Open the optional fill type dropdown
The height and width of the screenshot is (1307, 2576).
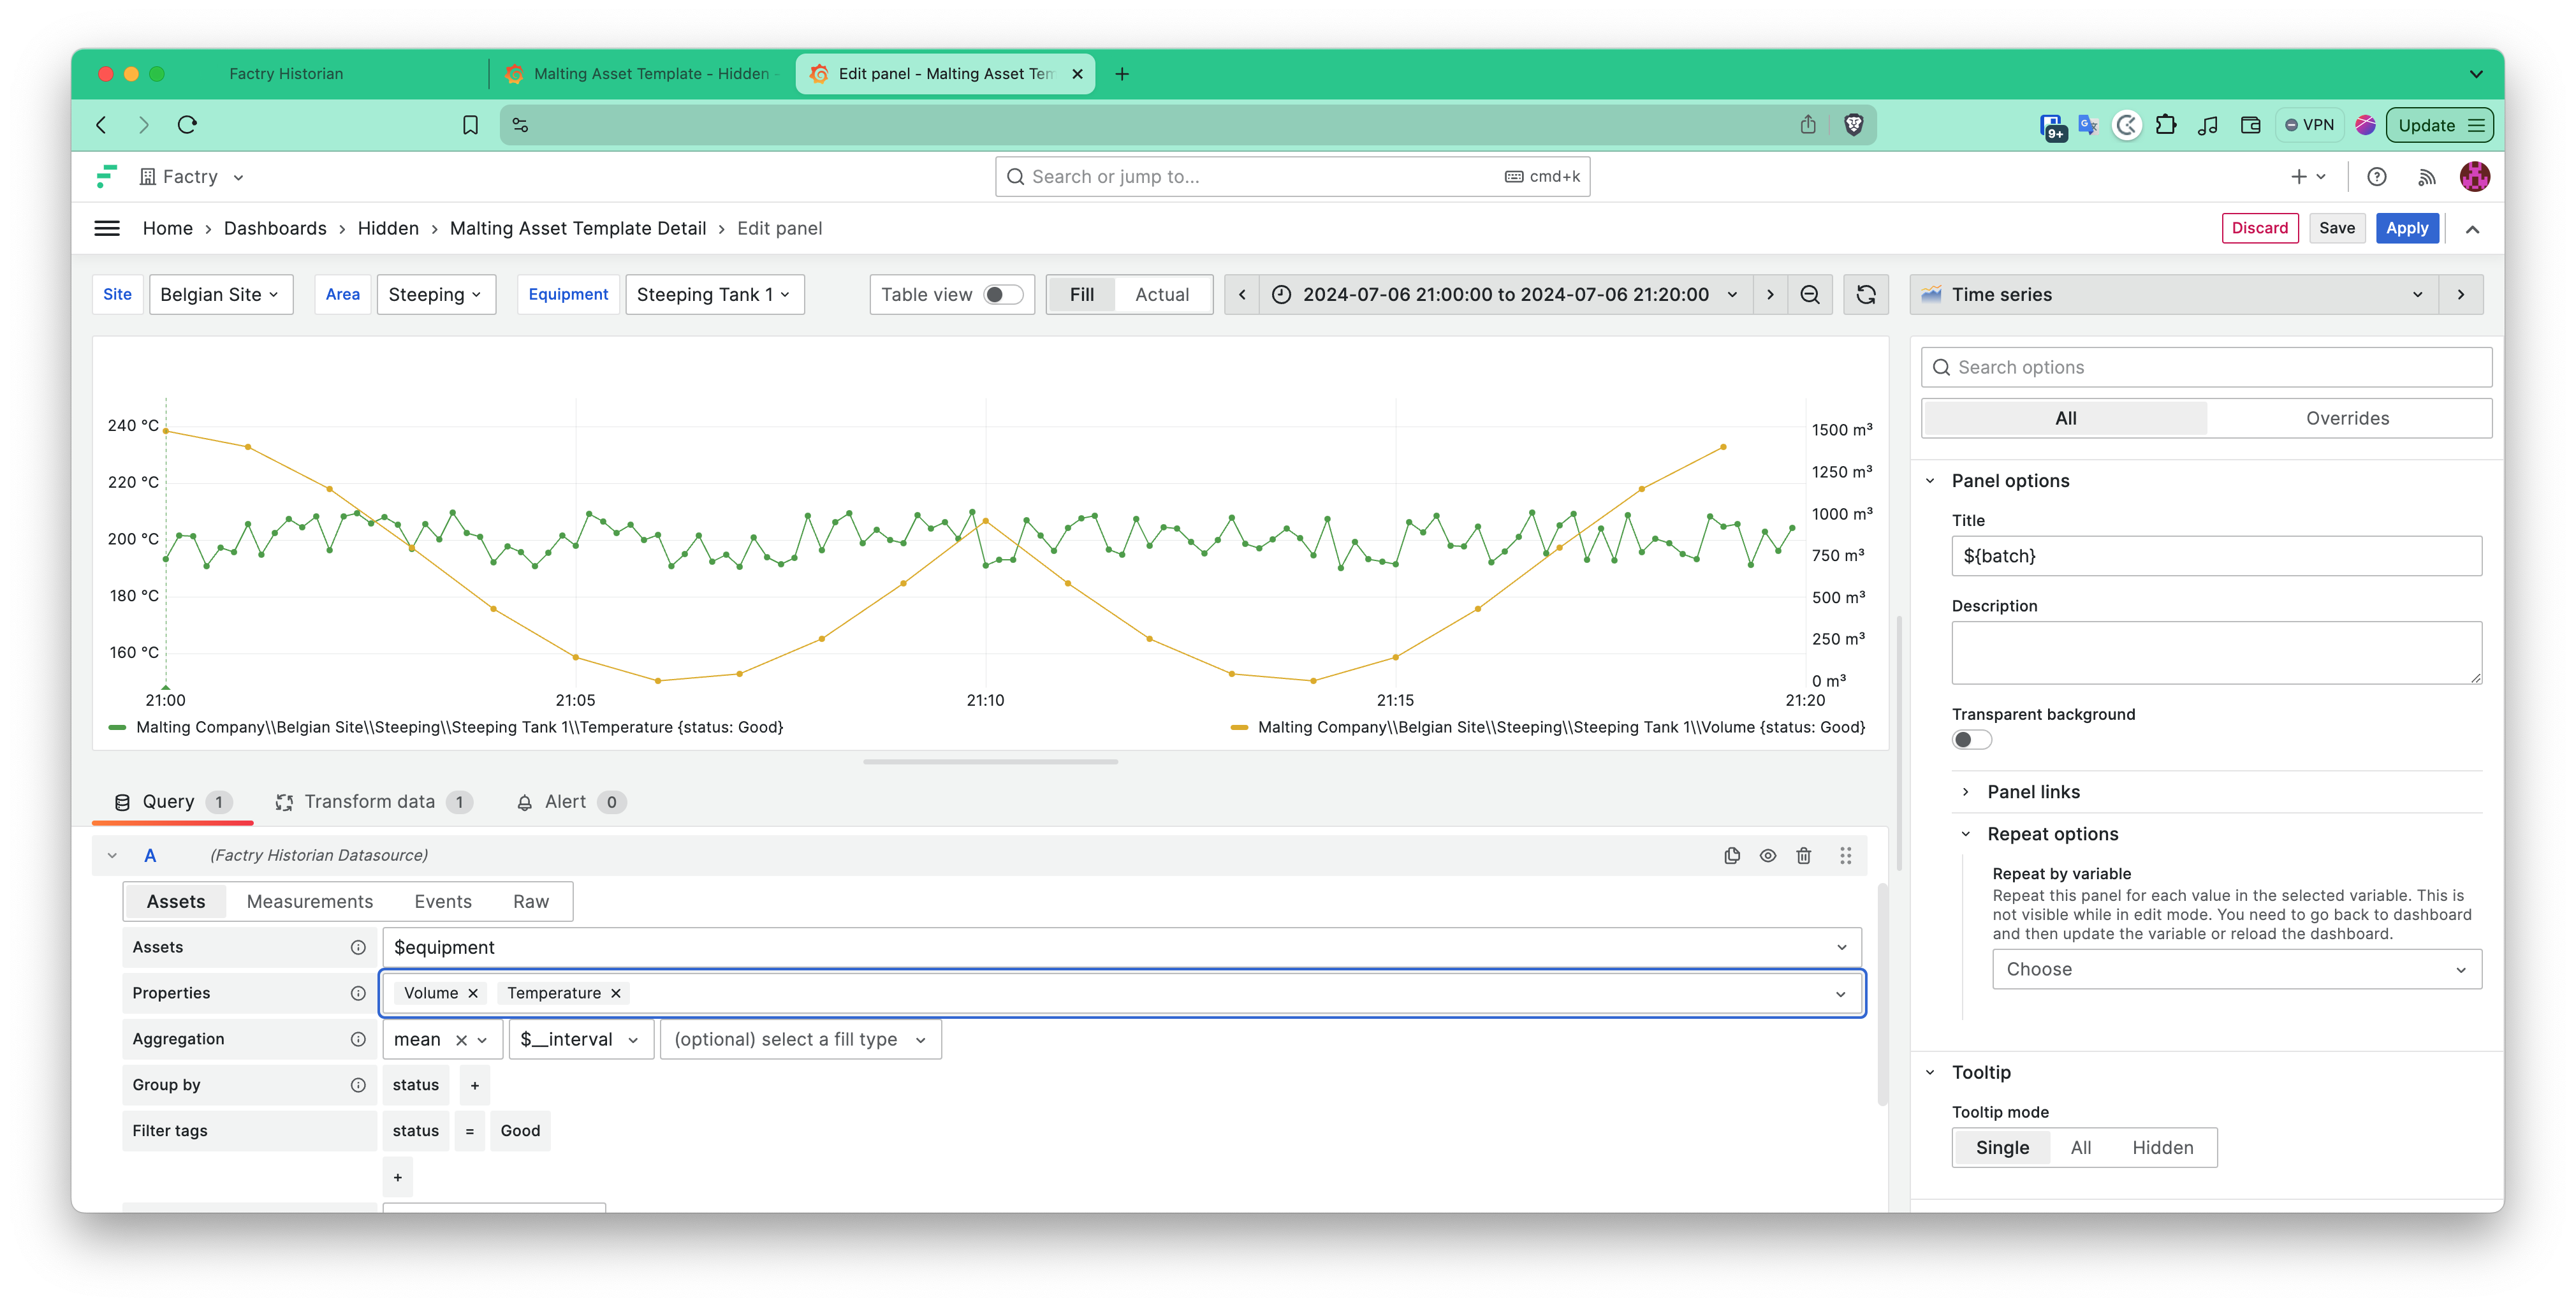(801, 1039)
